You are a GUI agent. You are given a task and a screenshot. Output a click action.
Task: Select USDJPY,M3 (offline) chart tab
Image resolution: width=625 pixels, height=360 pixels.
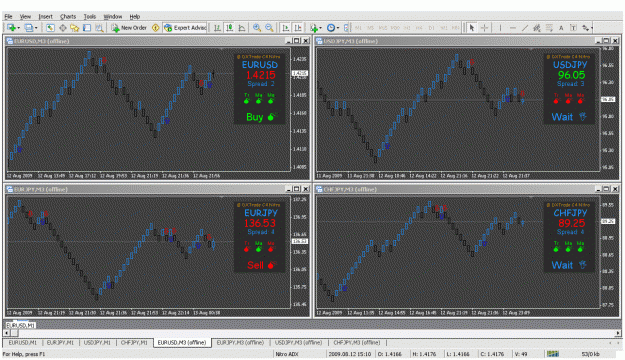pos(299,342)
